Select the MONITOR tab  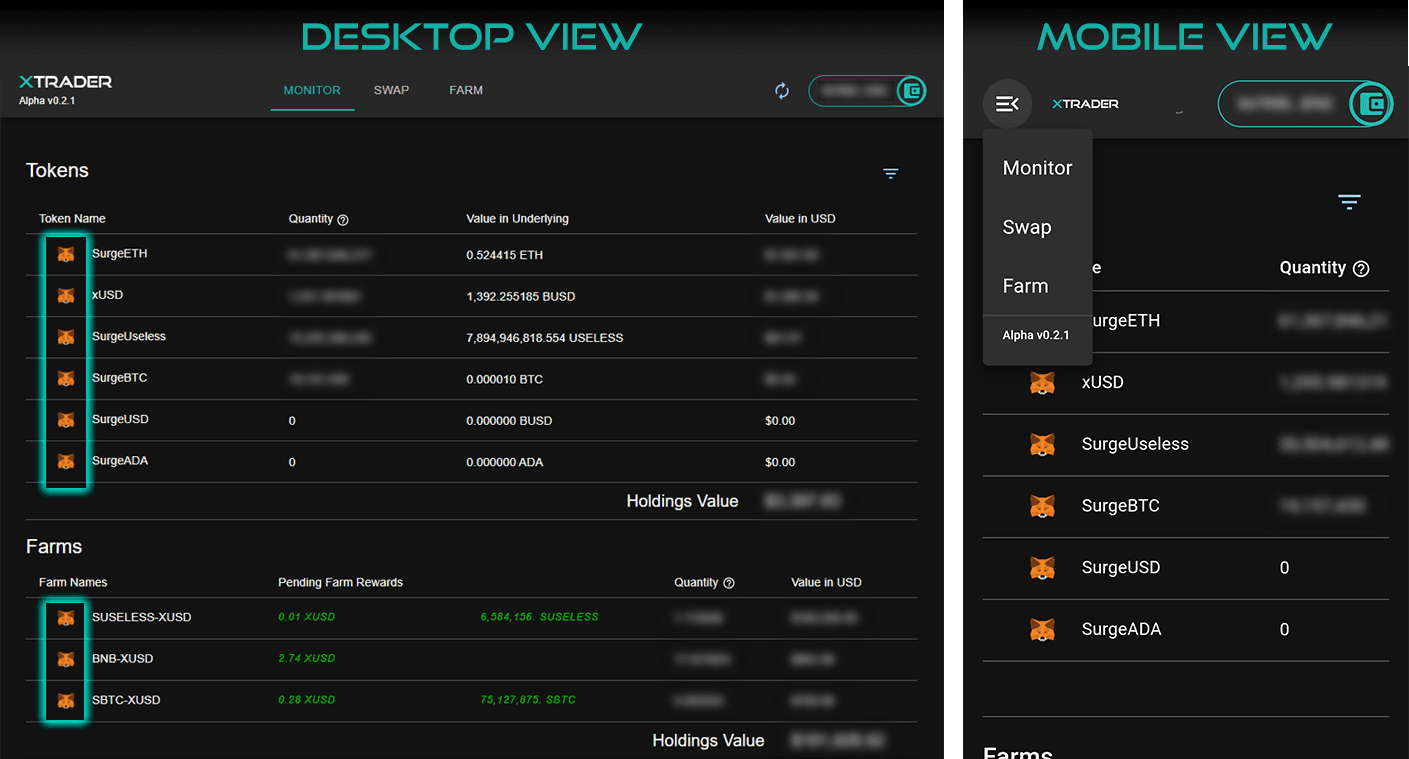[312, 90]
